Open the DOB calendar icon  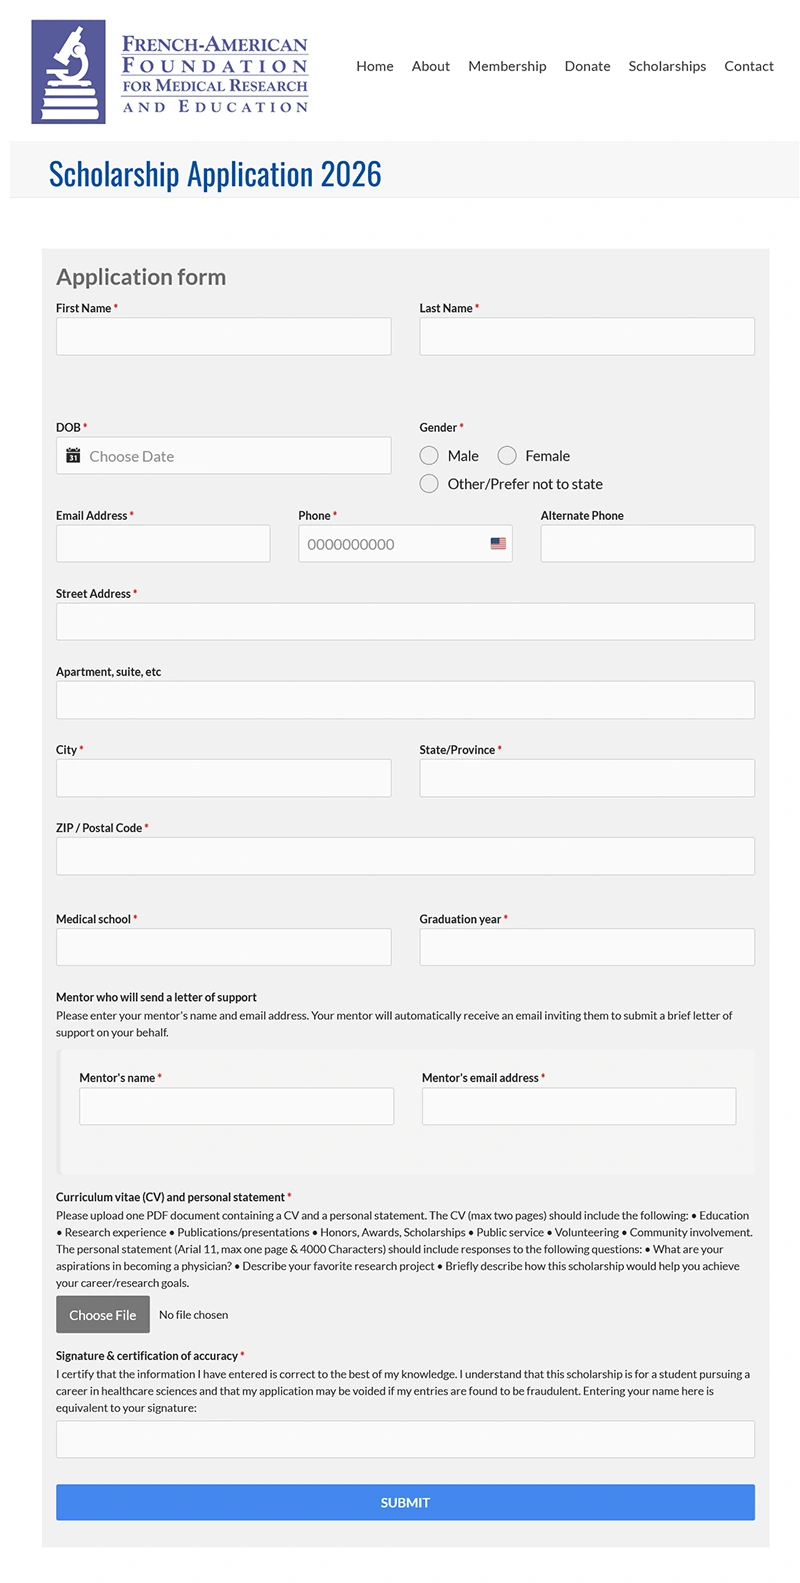tap(73, 456)
